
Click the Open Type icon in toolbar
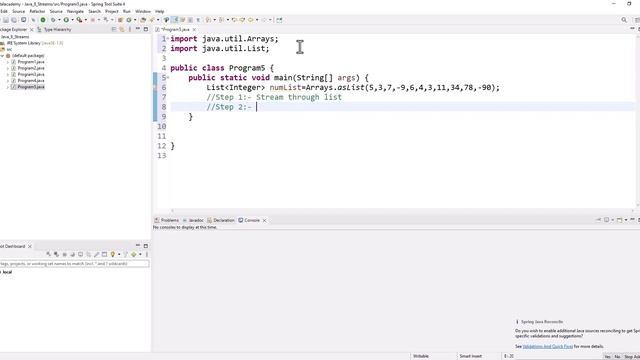143,20
